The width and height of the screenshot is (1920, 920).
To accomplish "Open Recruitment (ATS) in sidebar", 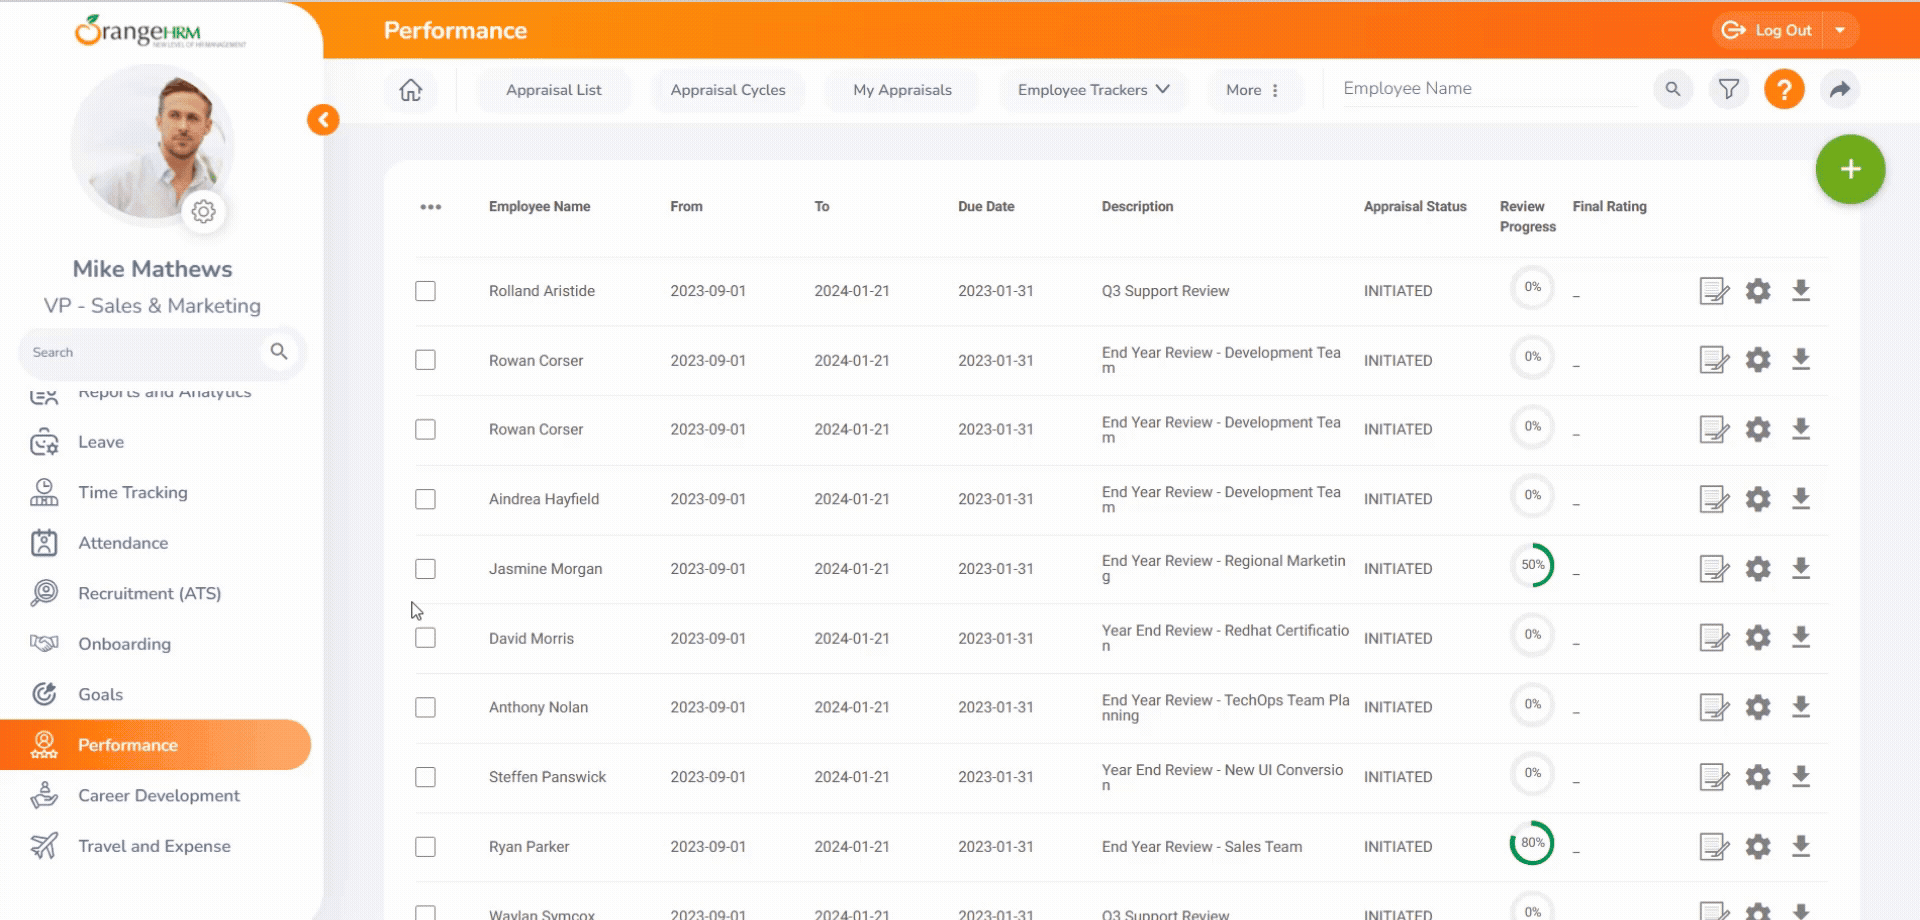I will click(149, 594).
